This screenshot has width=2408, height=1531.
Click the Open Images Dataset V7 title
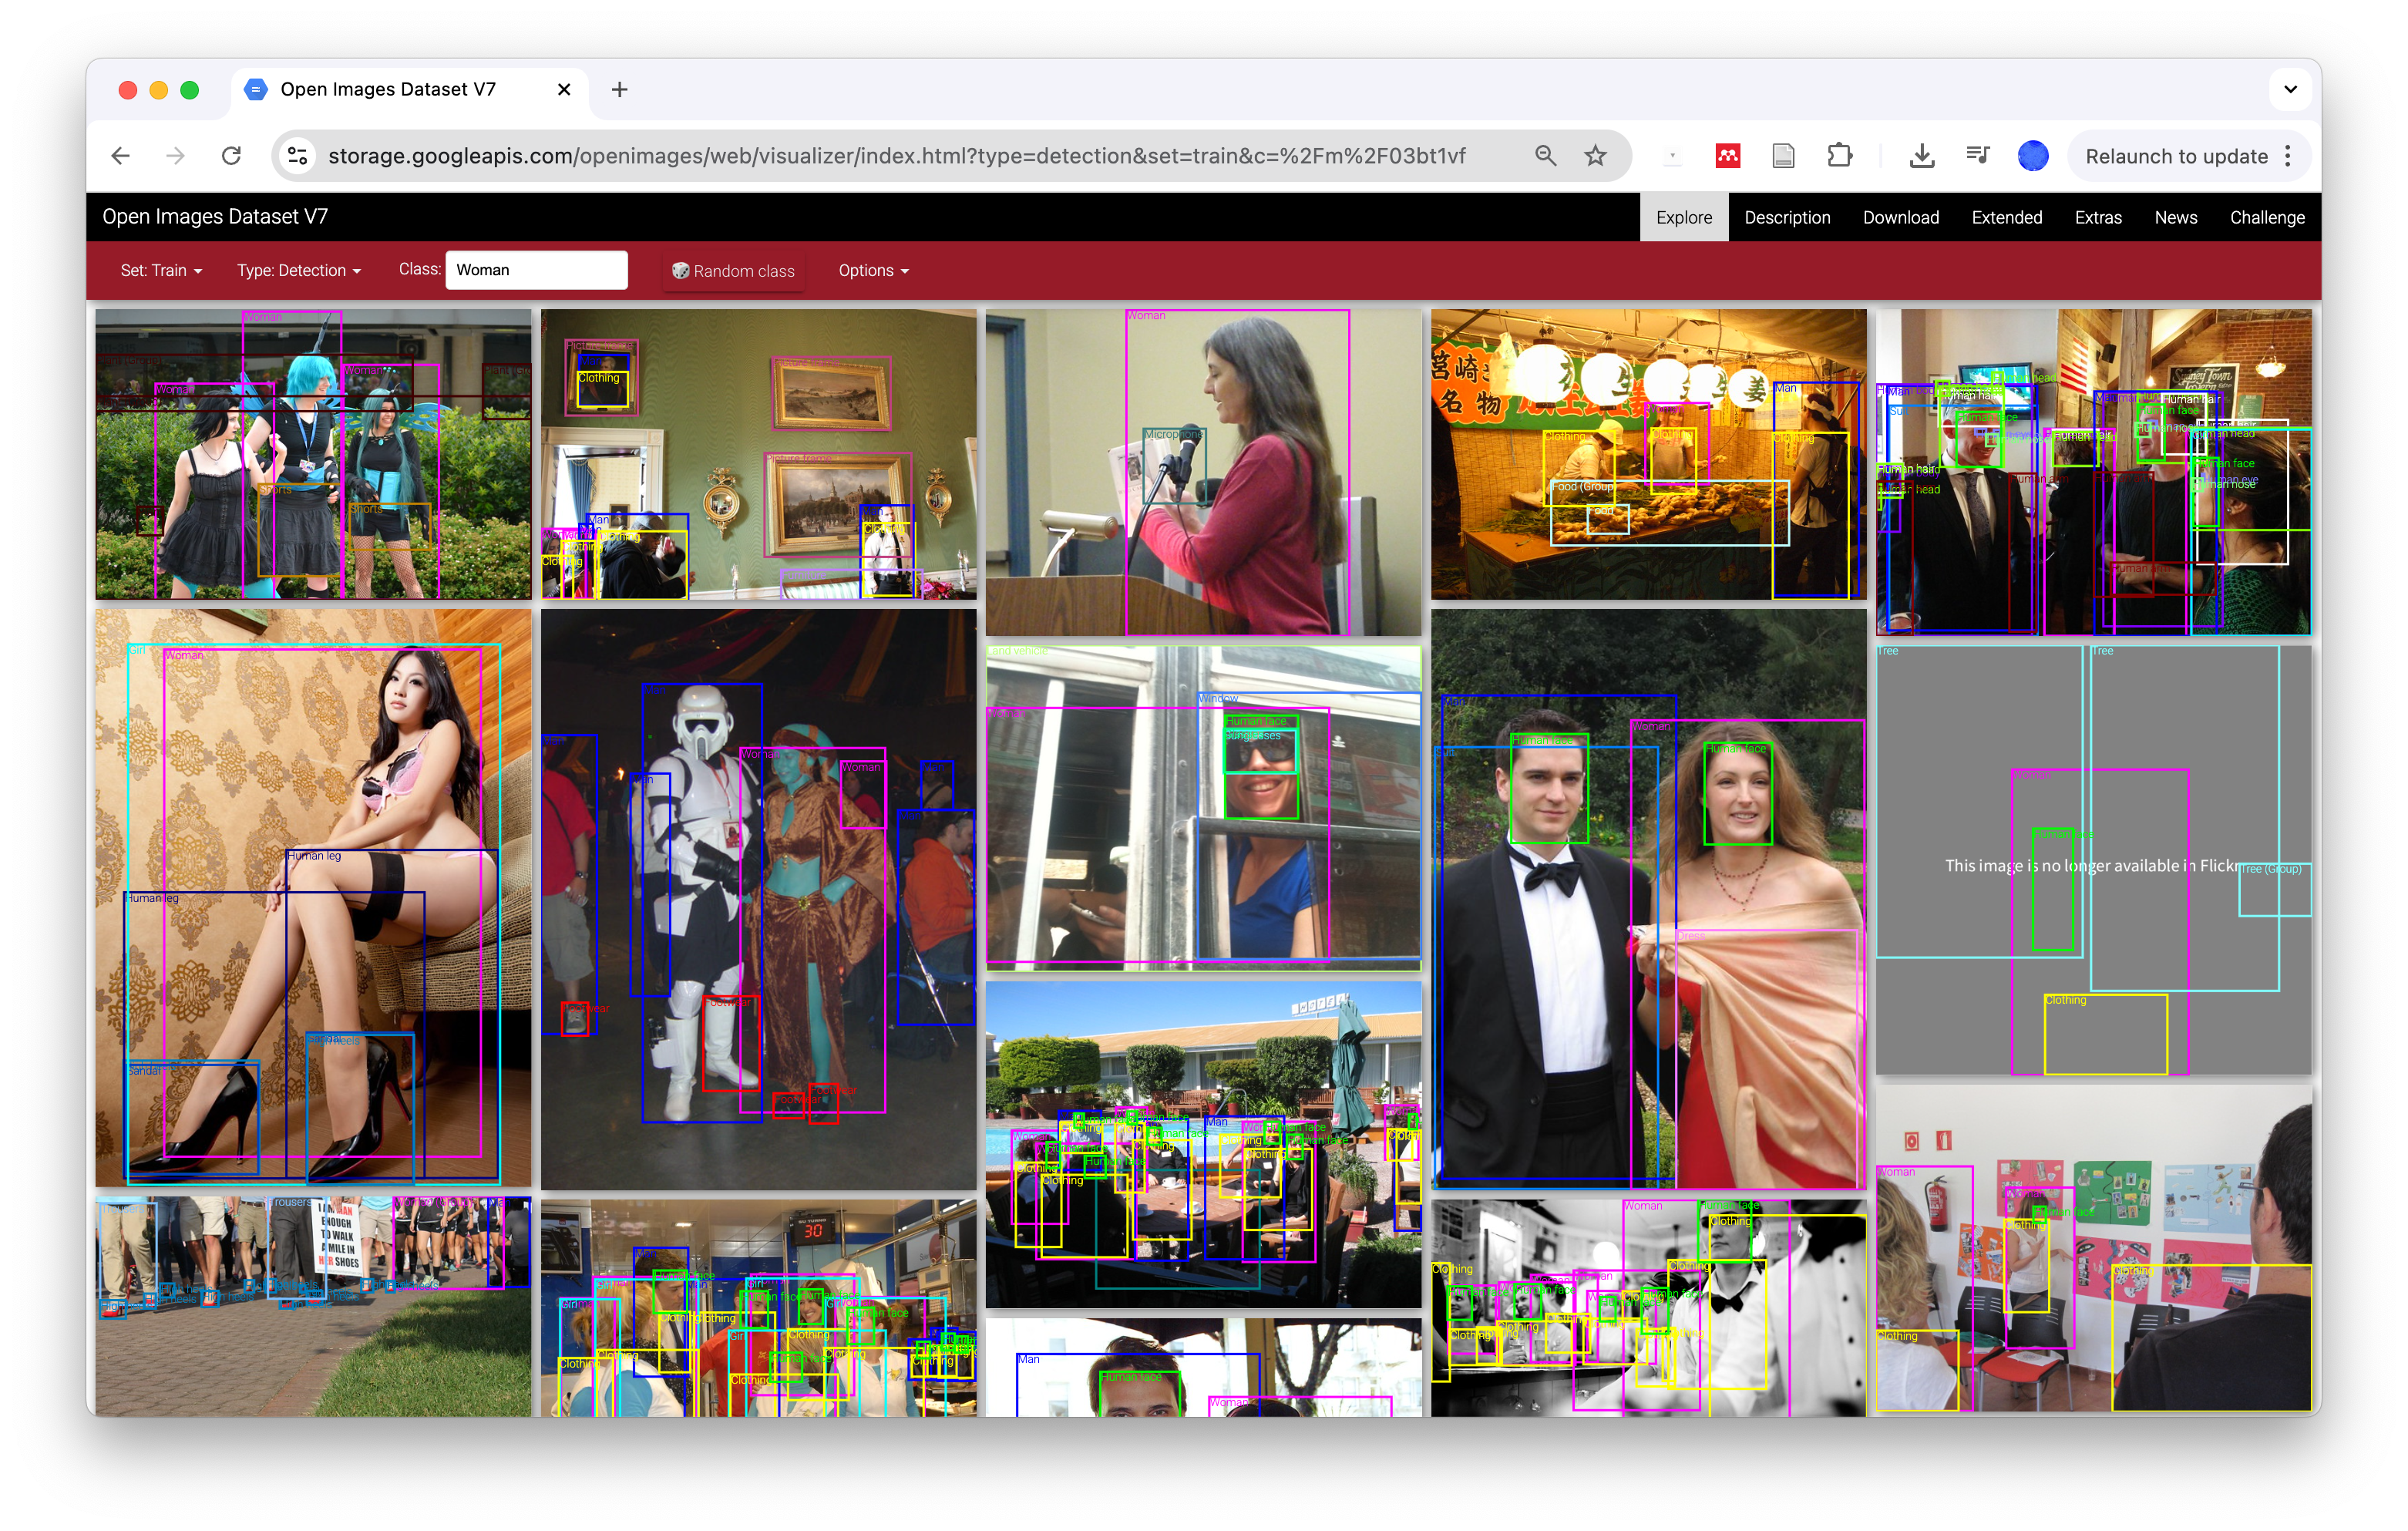[x=215, y=217]
